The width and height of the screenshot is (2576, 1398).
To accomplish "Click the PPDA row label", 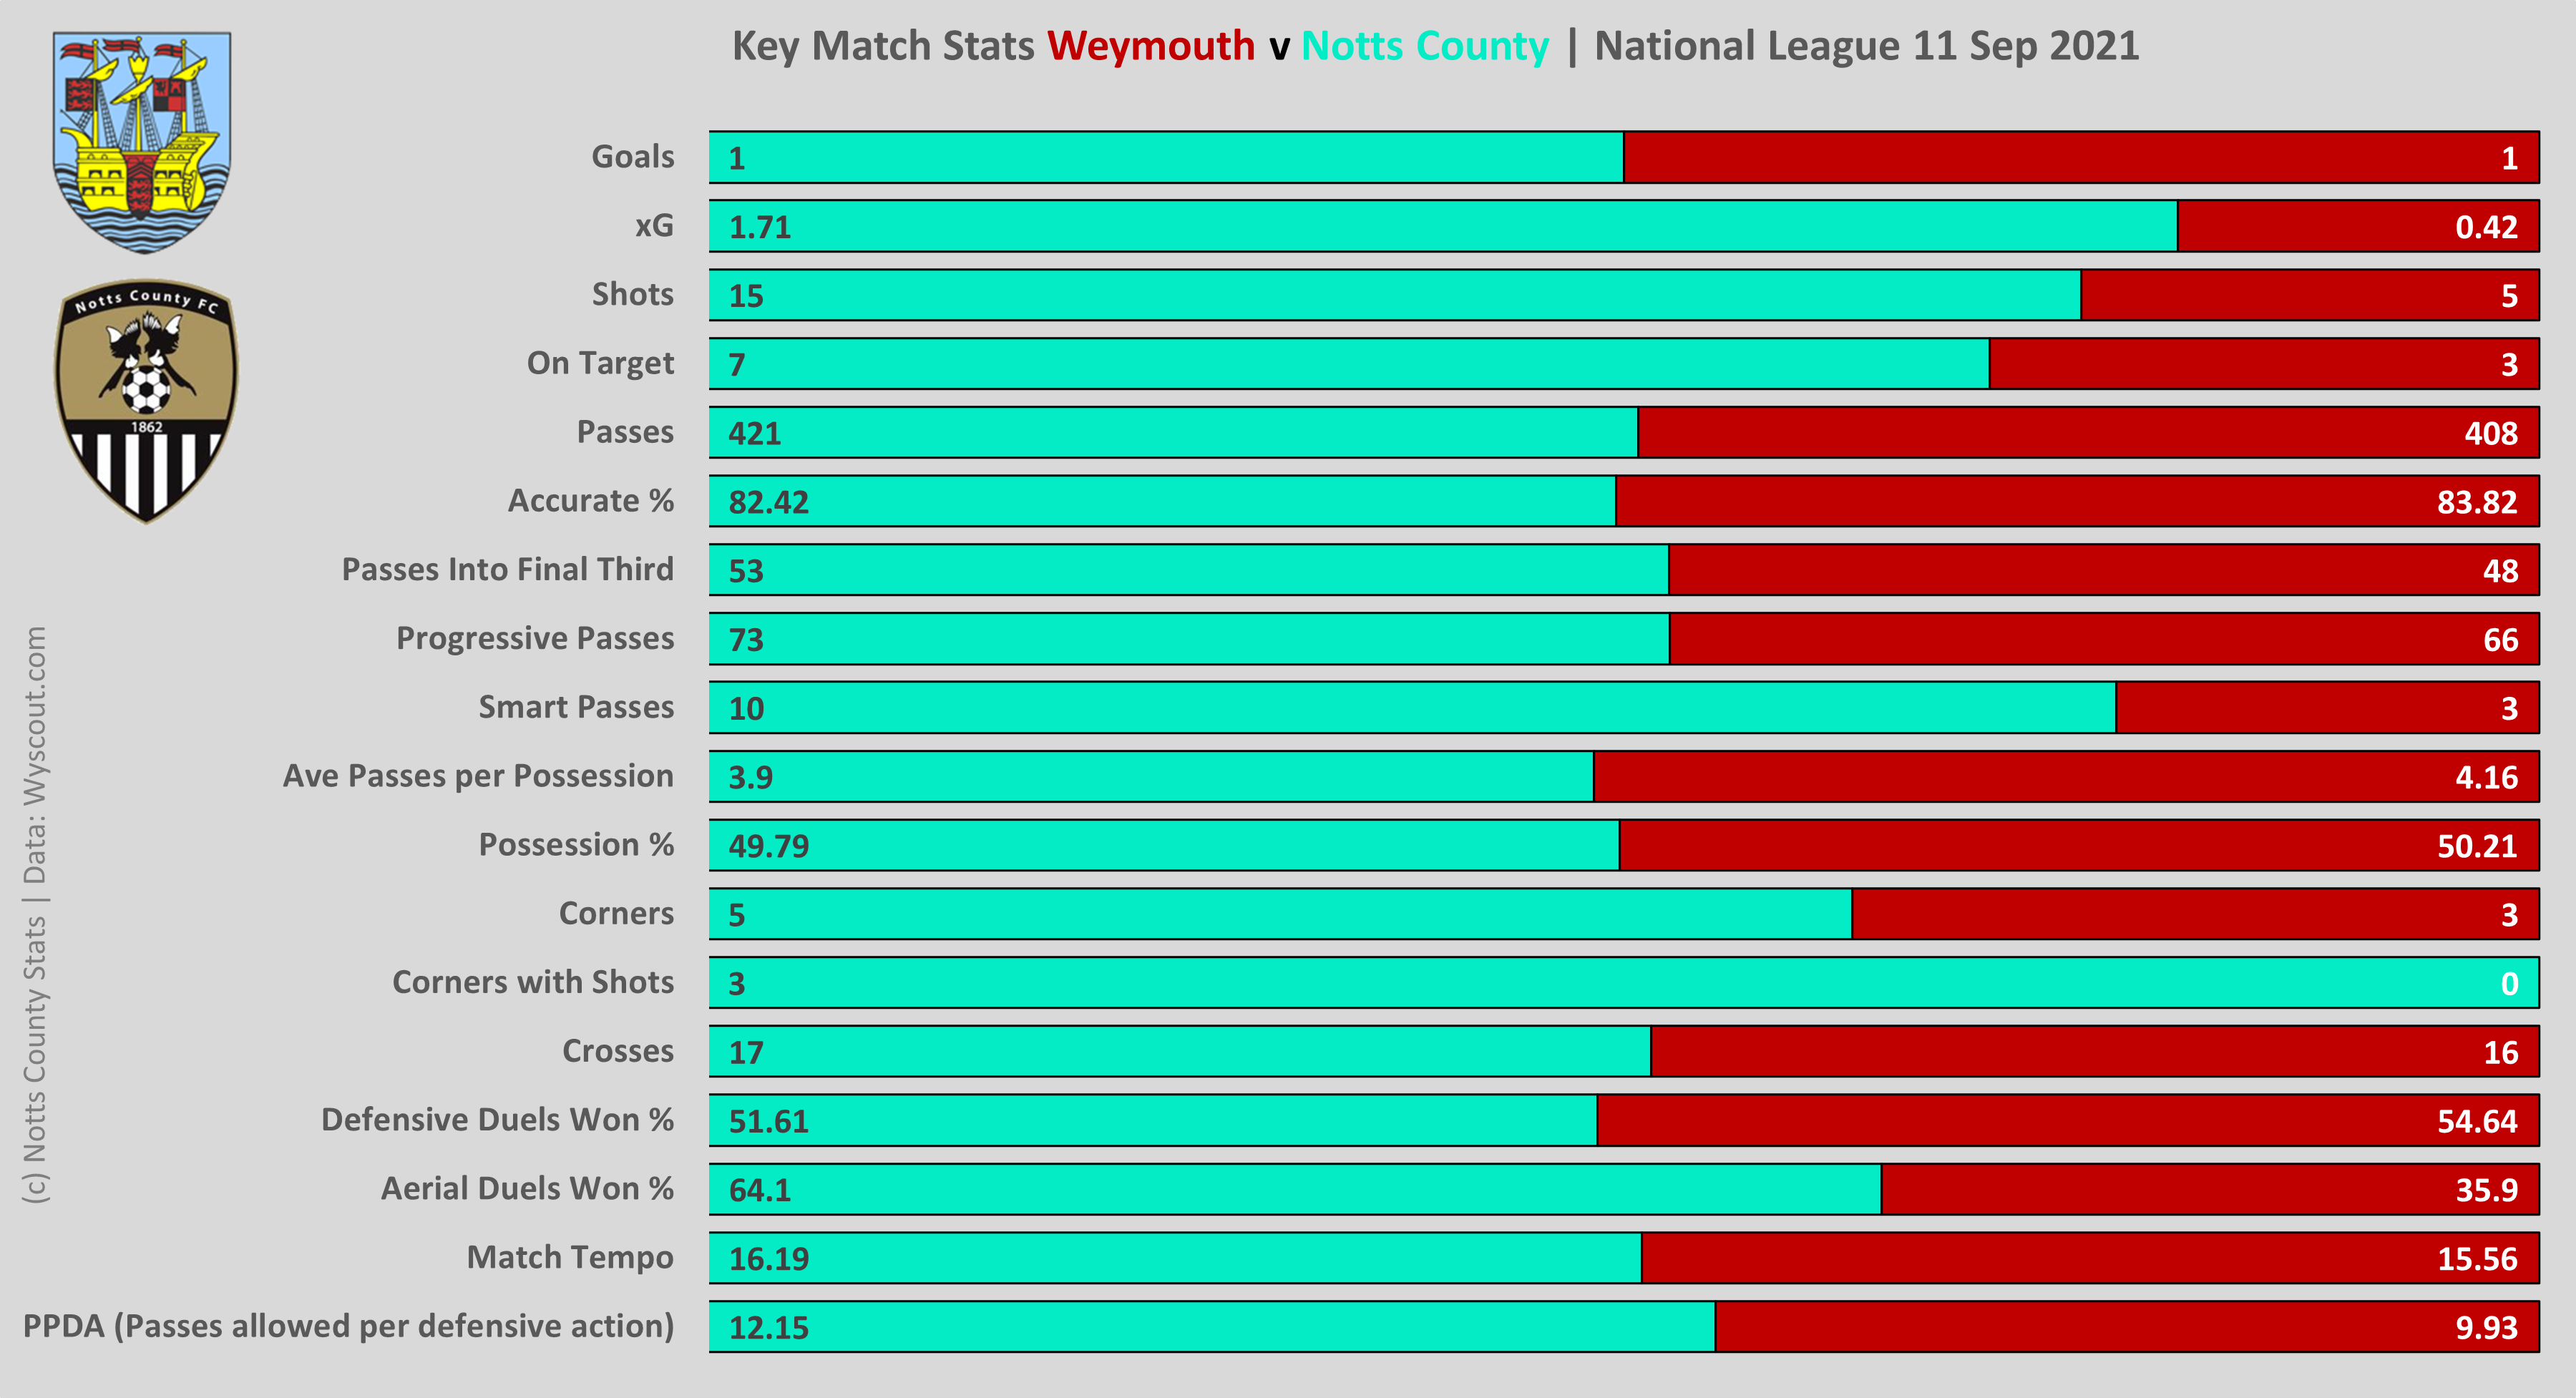I will (348, 1326).
